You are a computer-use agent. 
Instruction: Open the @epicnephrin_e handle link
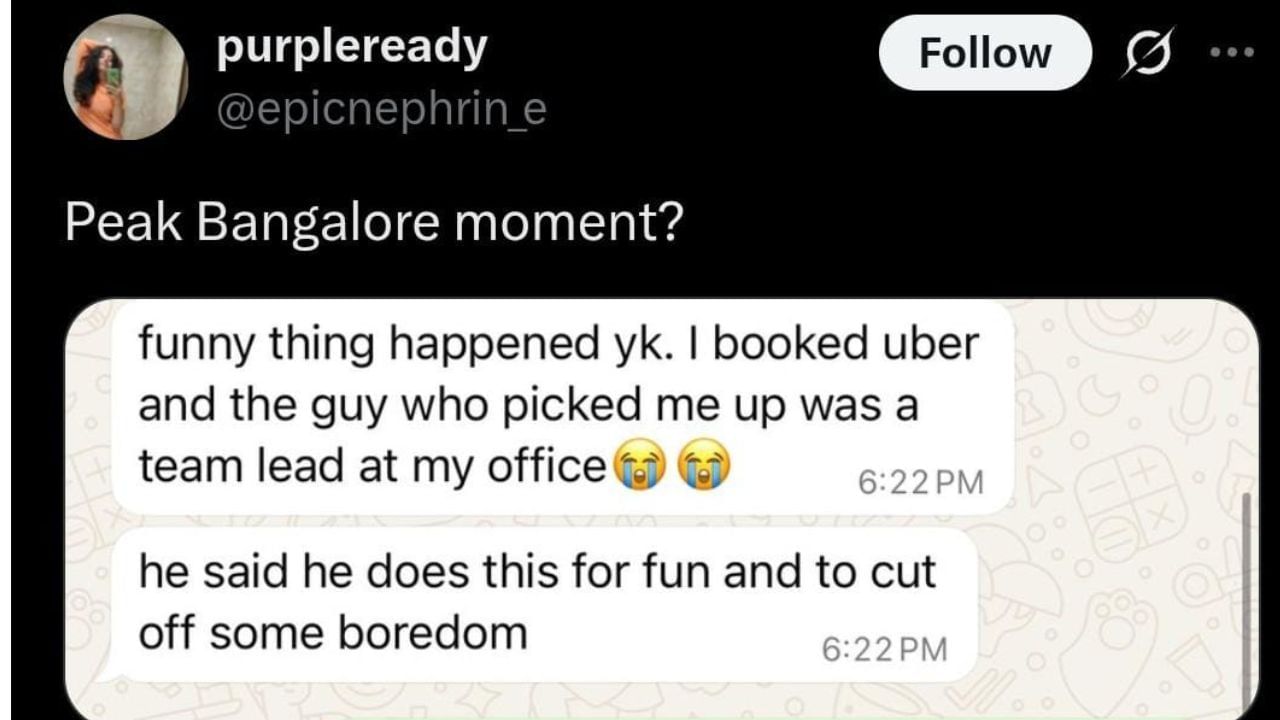coord(381,108)
